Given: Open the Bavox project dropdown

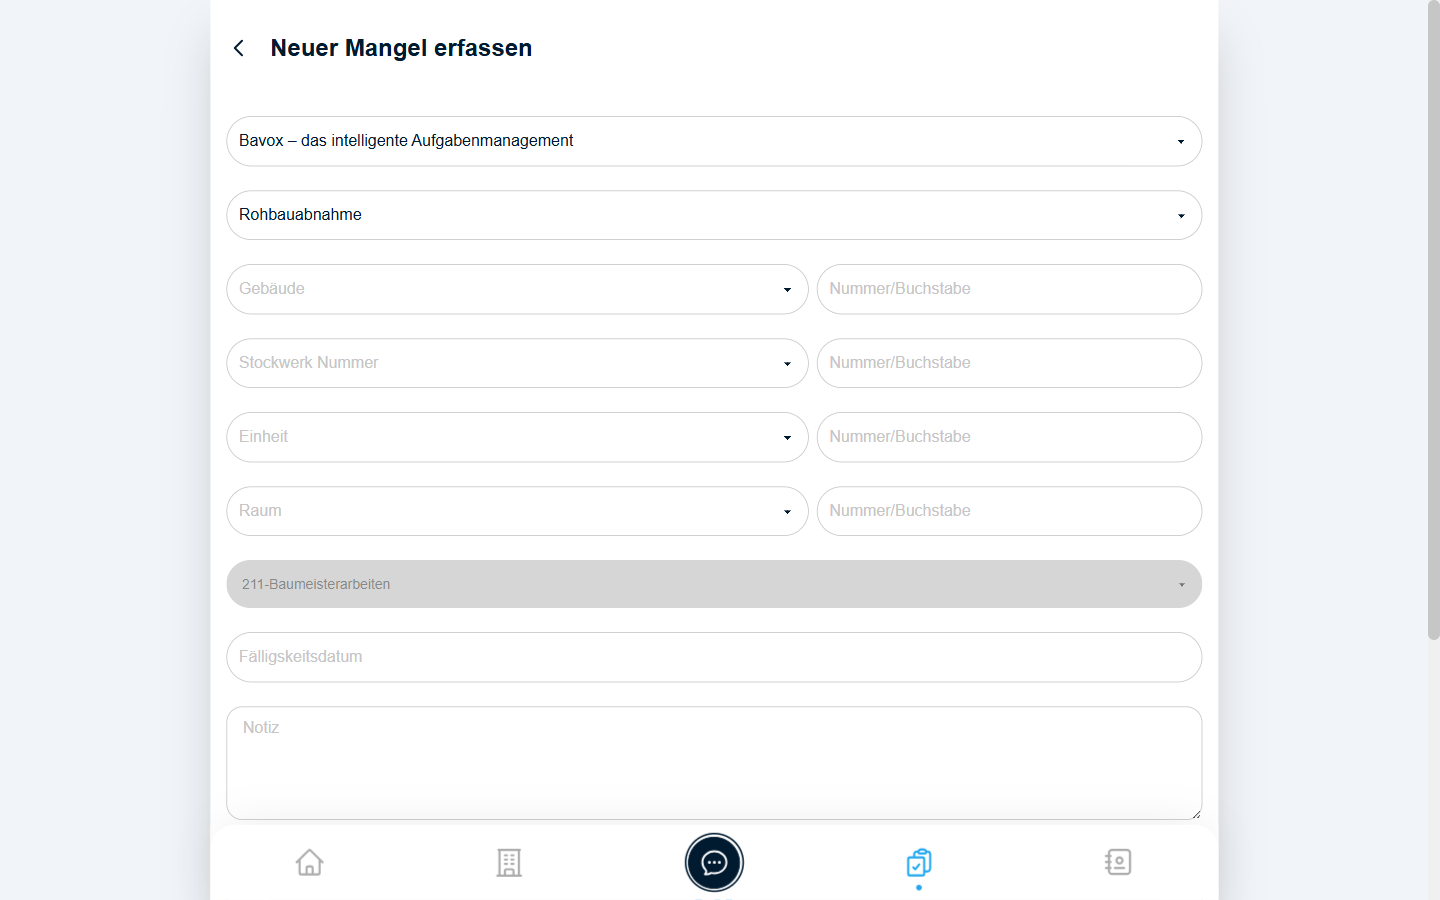Looking at the screenshot, I should pyautogui.click(x=714, y=141).
